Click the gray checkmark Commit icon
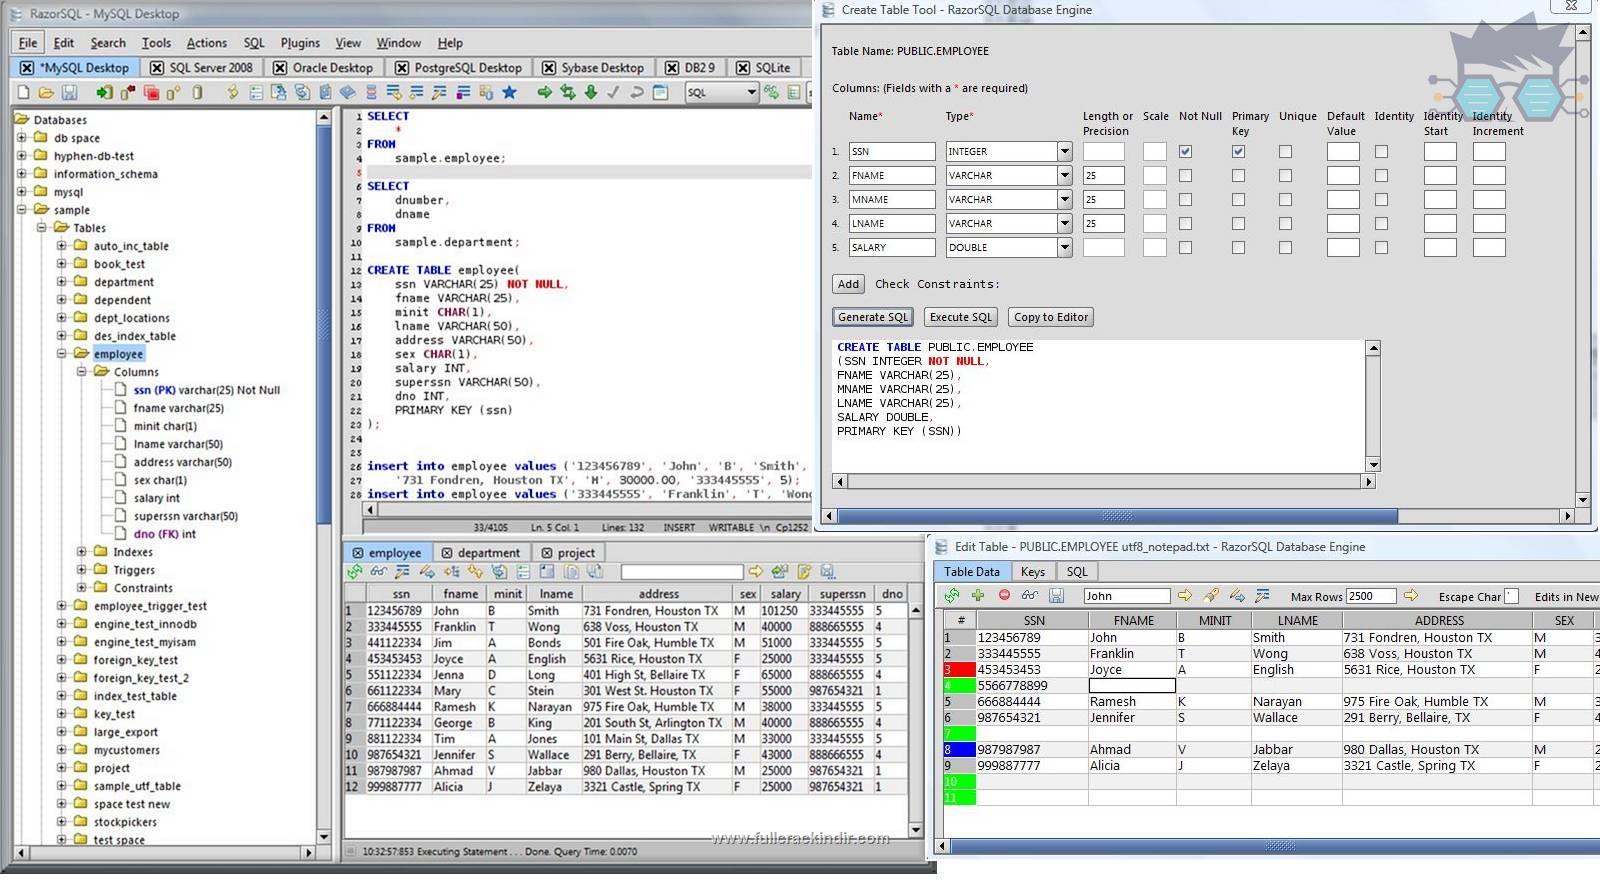 613,92
